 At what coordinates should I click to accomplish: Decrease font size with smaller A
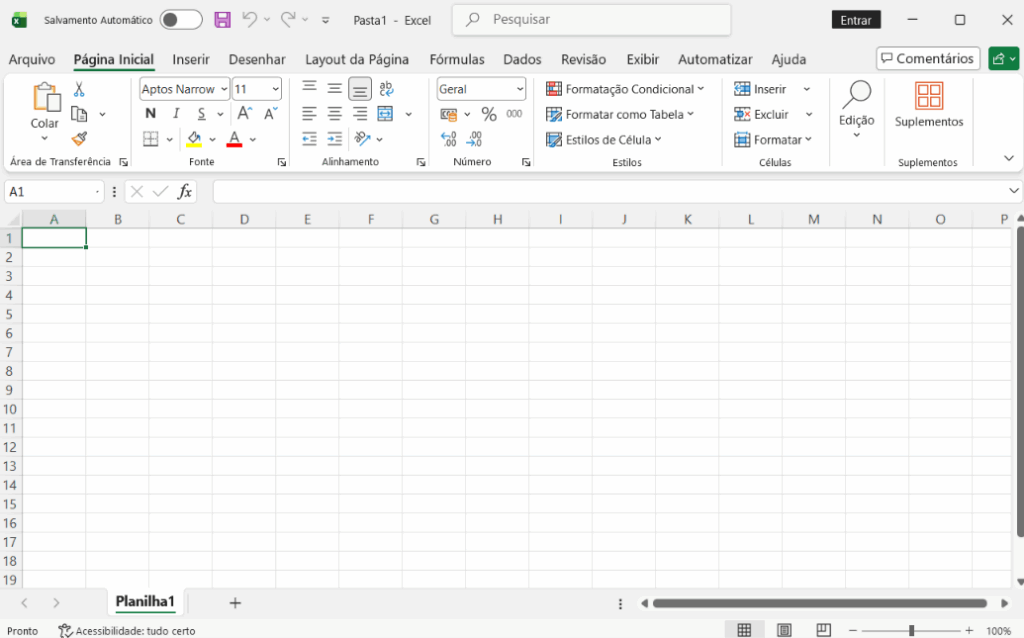pyautogui.click(x=270, y=114)
